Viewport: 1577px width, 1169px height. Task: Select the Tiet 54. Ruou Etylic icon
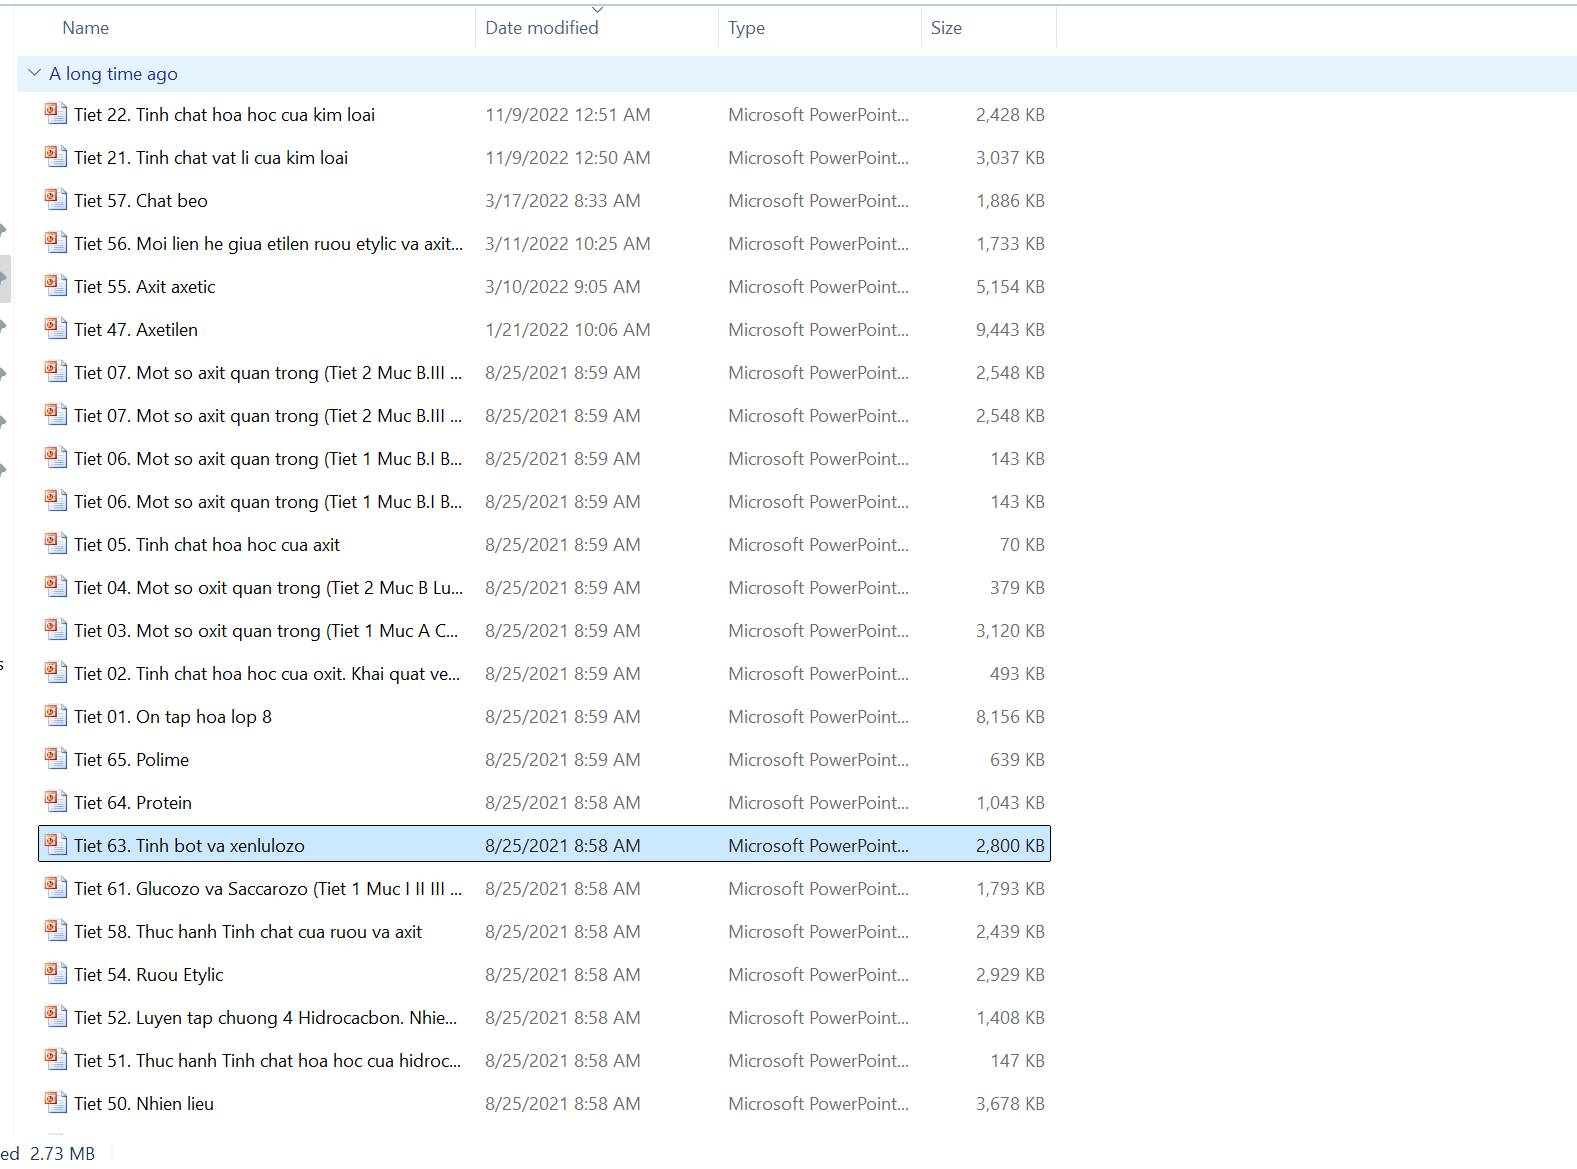[56, 973]
